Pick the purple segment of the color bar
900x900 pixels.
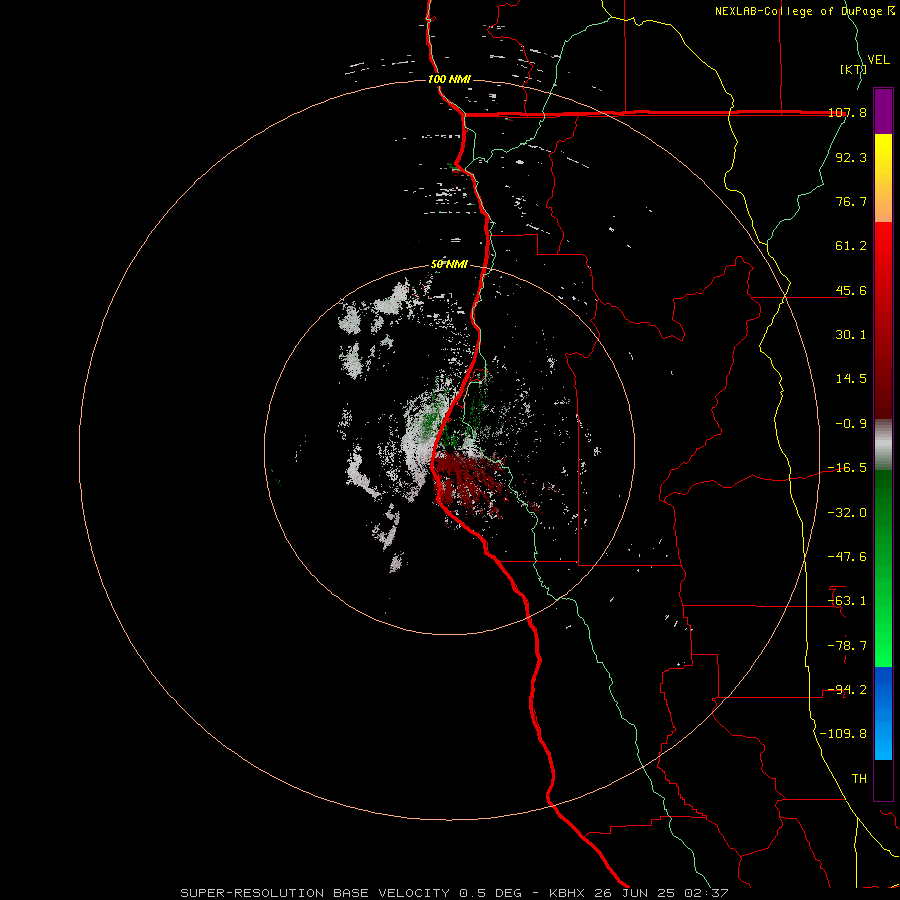[883, 111]
